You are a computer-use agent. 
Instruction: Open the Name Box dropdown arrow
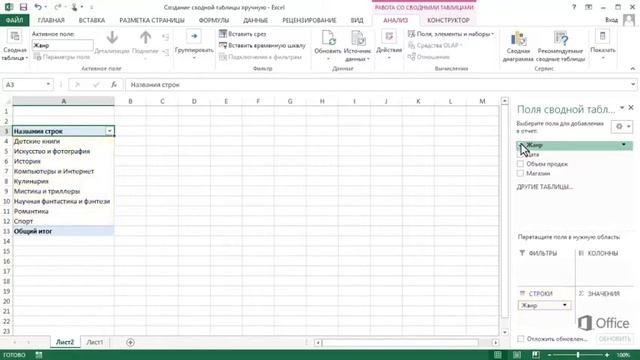click(48, 84)
